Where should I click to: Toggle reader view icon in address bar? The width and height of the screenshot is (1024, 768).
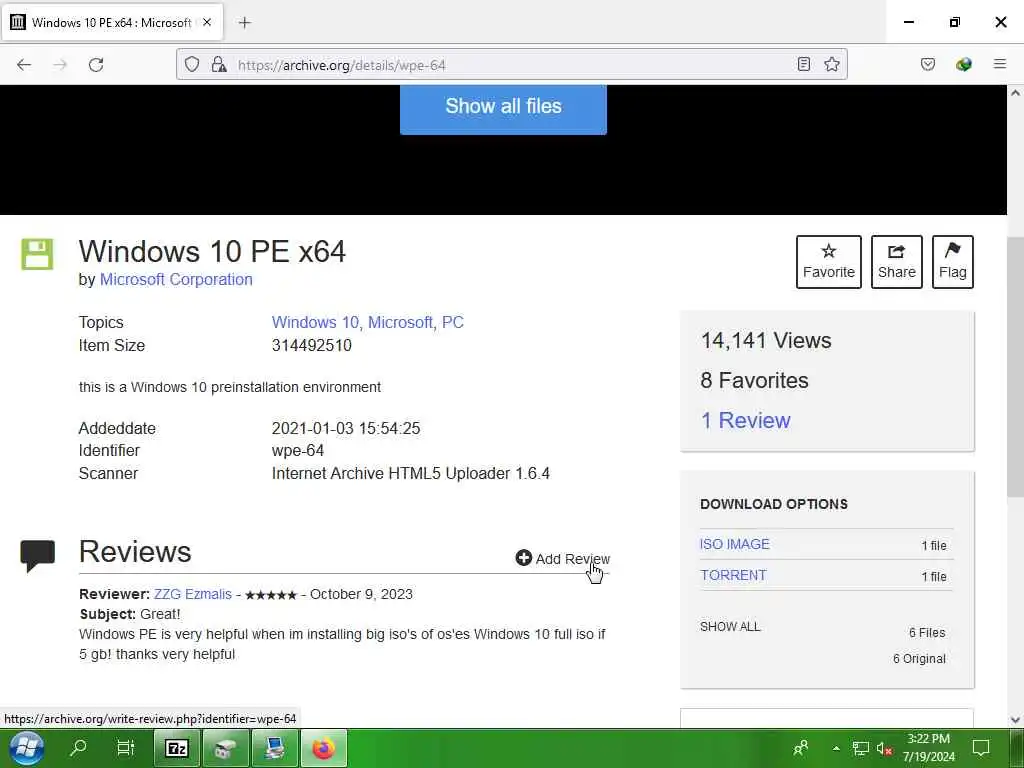[804, 64]
